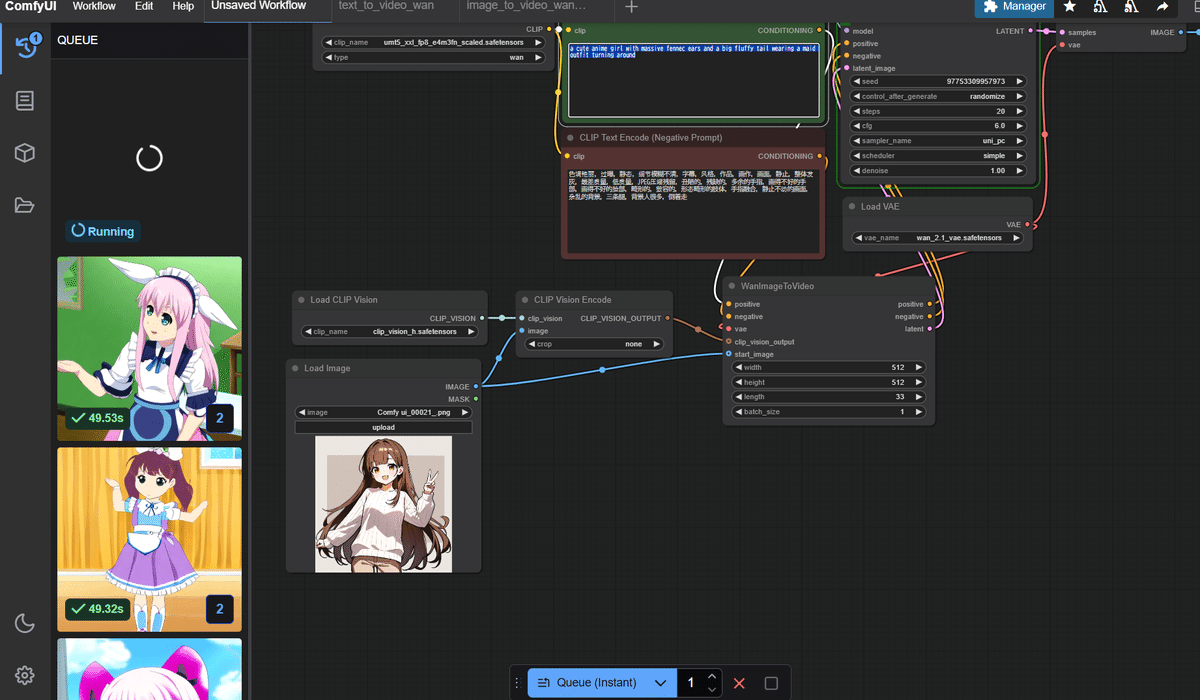Collapse the Load CLIP Vision node dot
This screenshot has width=1200, height=700.
(299, 299)
